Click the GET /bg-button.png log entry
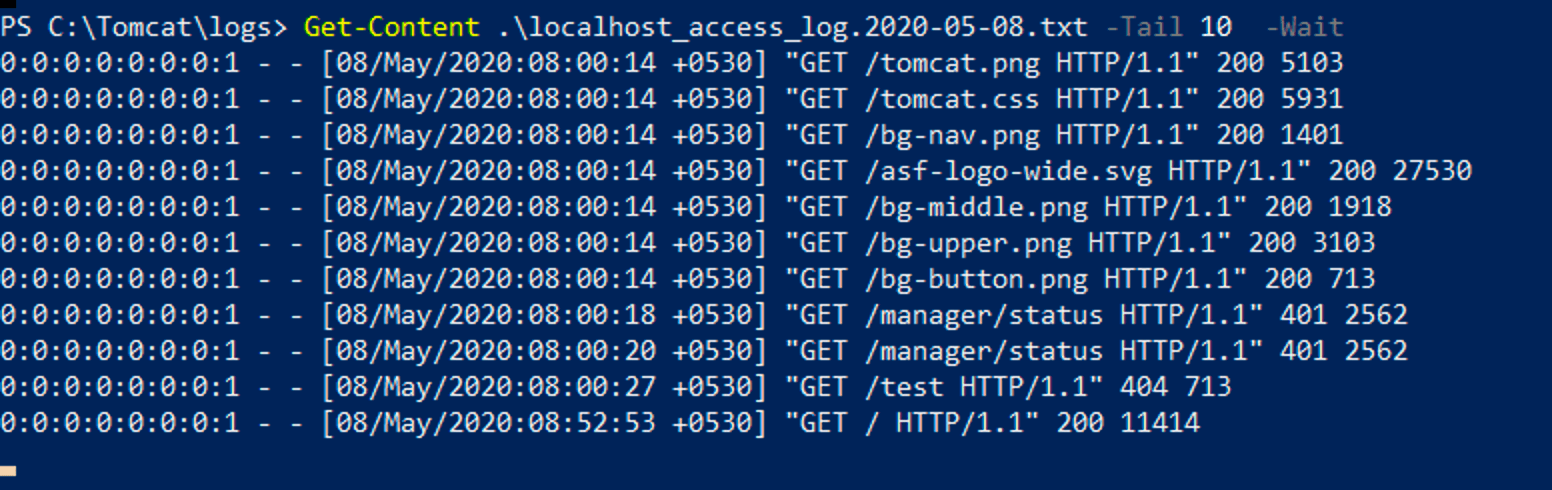Viewport: 1552px width, 490px height. click(x=688, y=279)
